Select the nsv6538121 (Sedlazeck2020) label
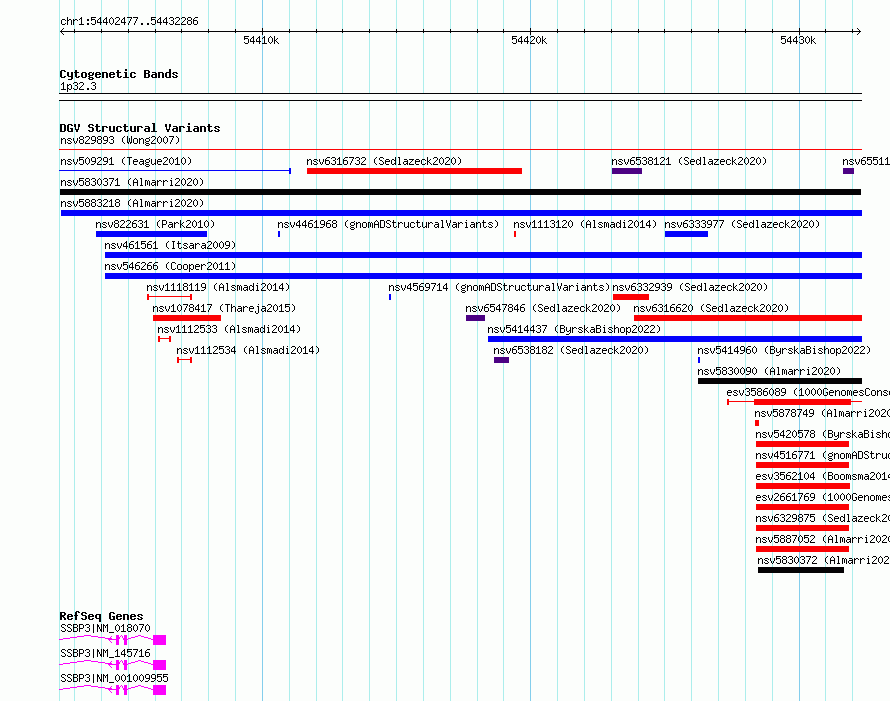This screenshot has width=890, height=701. click(689, 161)
